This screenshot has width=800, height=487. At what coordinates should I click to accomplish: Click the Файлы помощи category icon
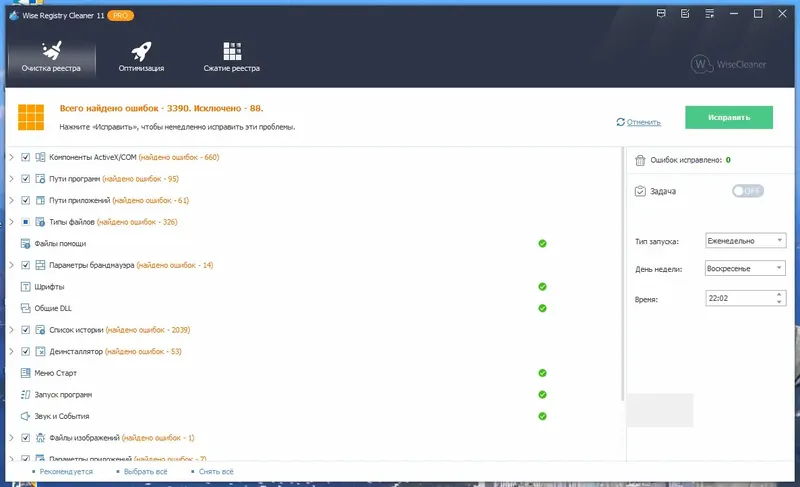click(x=26, y=244)
